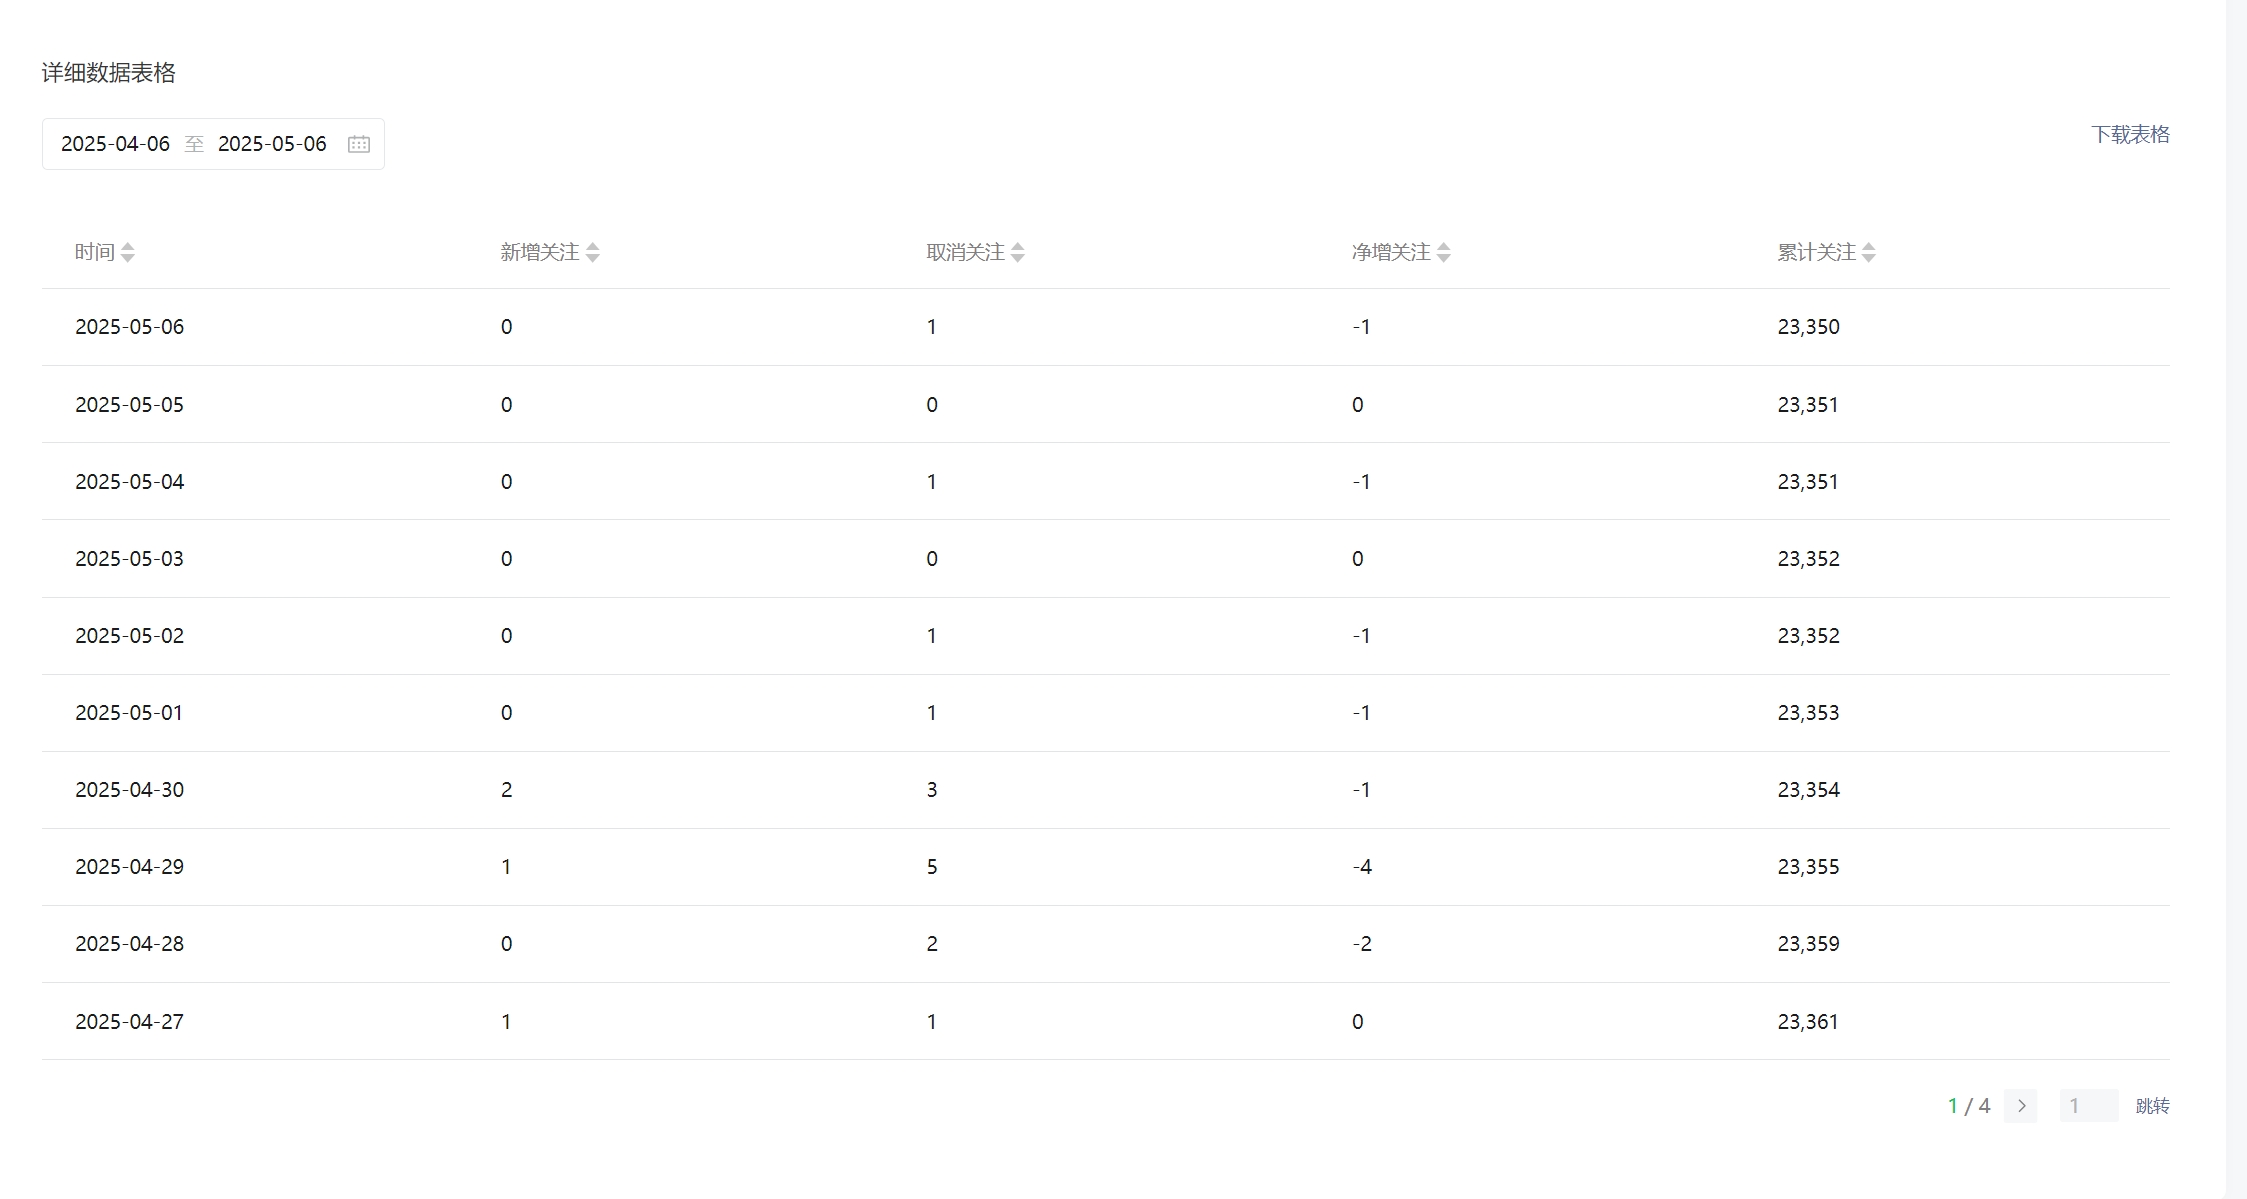
Task: Sort by 新增关注 column arrows
Action: tap(592, 253)
